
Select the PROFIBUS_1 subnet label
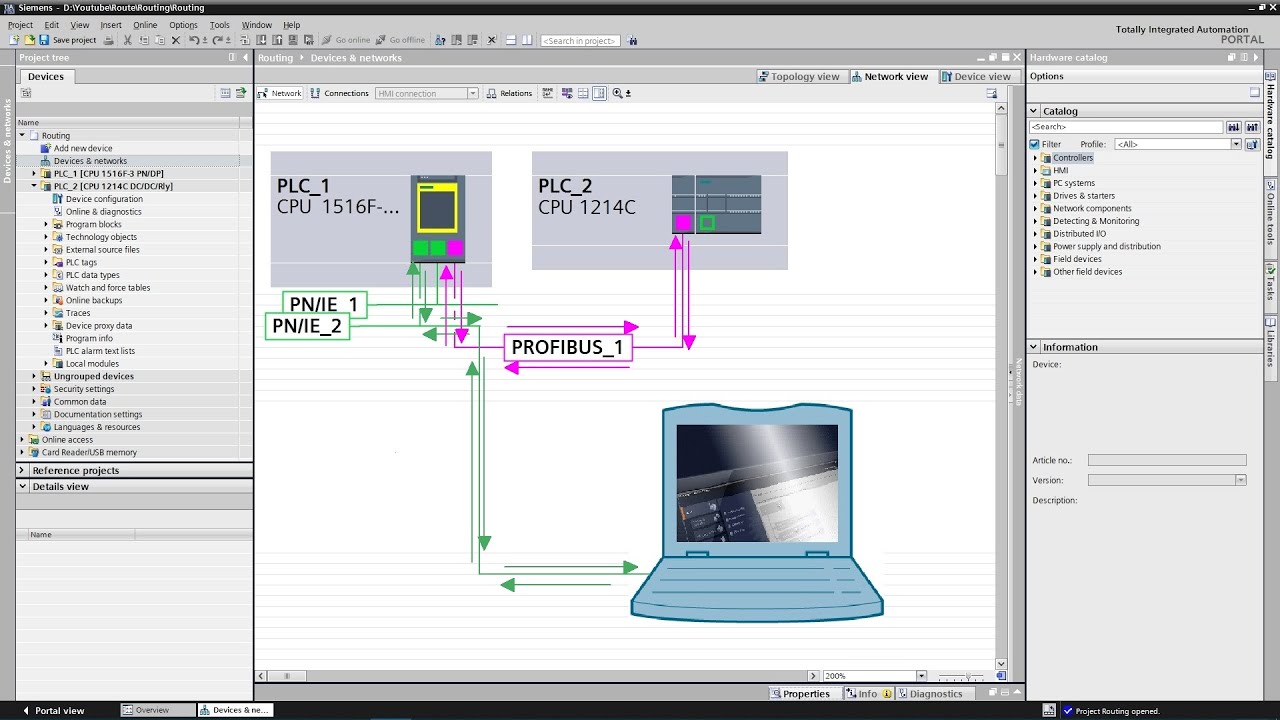(567, 347)
